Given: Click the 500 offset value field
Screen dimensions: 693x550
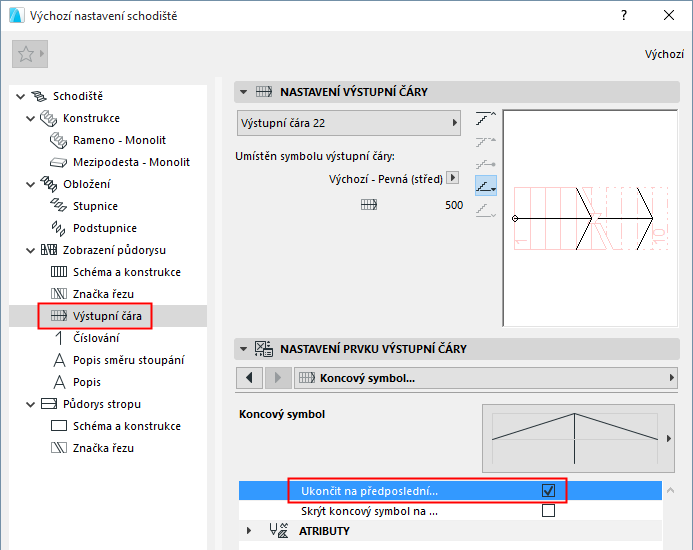Looking at the screenshot, I should tap(453, 205).
